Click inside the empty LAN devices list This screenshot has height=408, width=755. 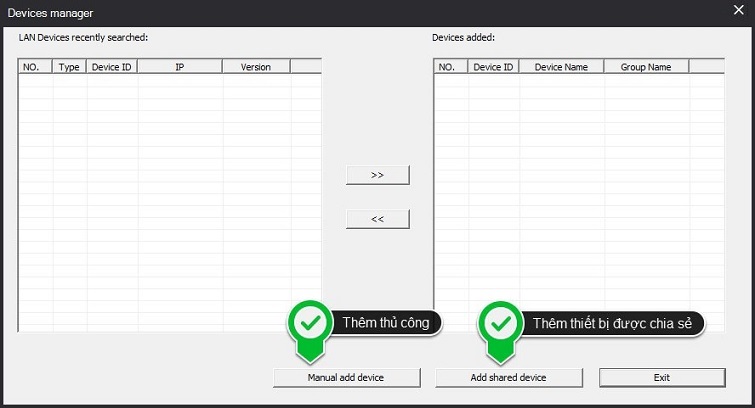170,200
